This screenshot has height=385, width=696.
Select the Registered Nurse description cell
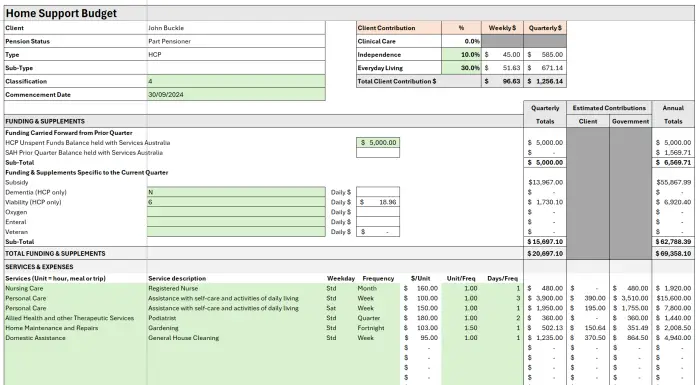pos(236,288)
